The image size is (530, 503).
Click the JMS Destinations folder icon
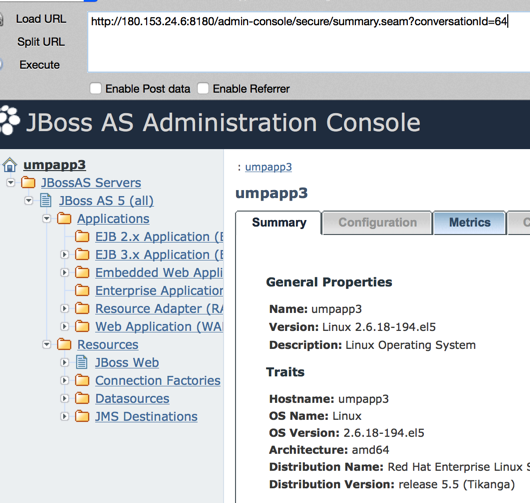coord(82,416)
